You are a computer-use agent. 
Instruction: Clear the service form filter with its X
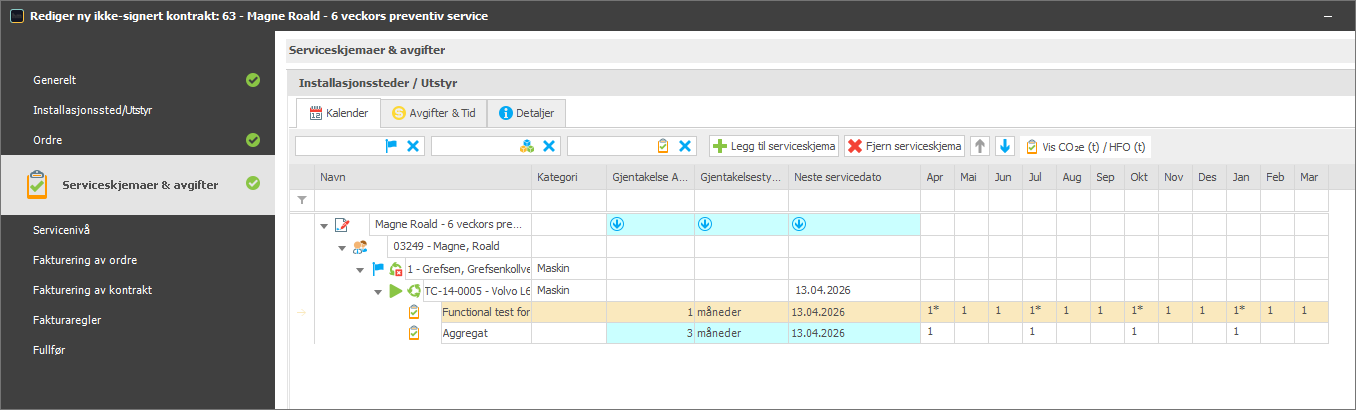click(x=685, y=146)
